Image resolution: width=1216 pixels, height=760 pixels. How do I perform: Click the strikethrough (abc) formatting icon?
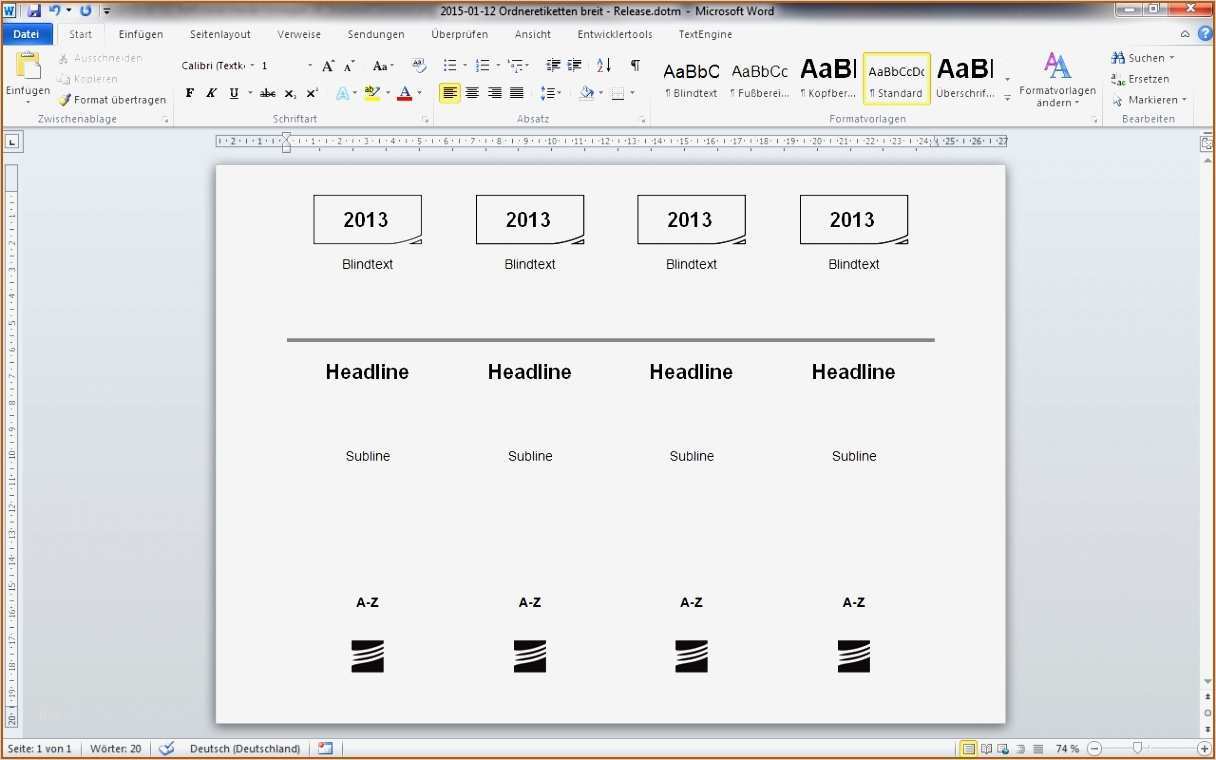point(267,93)
